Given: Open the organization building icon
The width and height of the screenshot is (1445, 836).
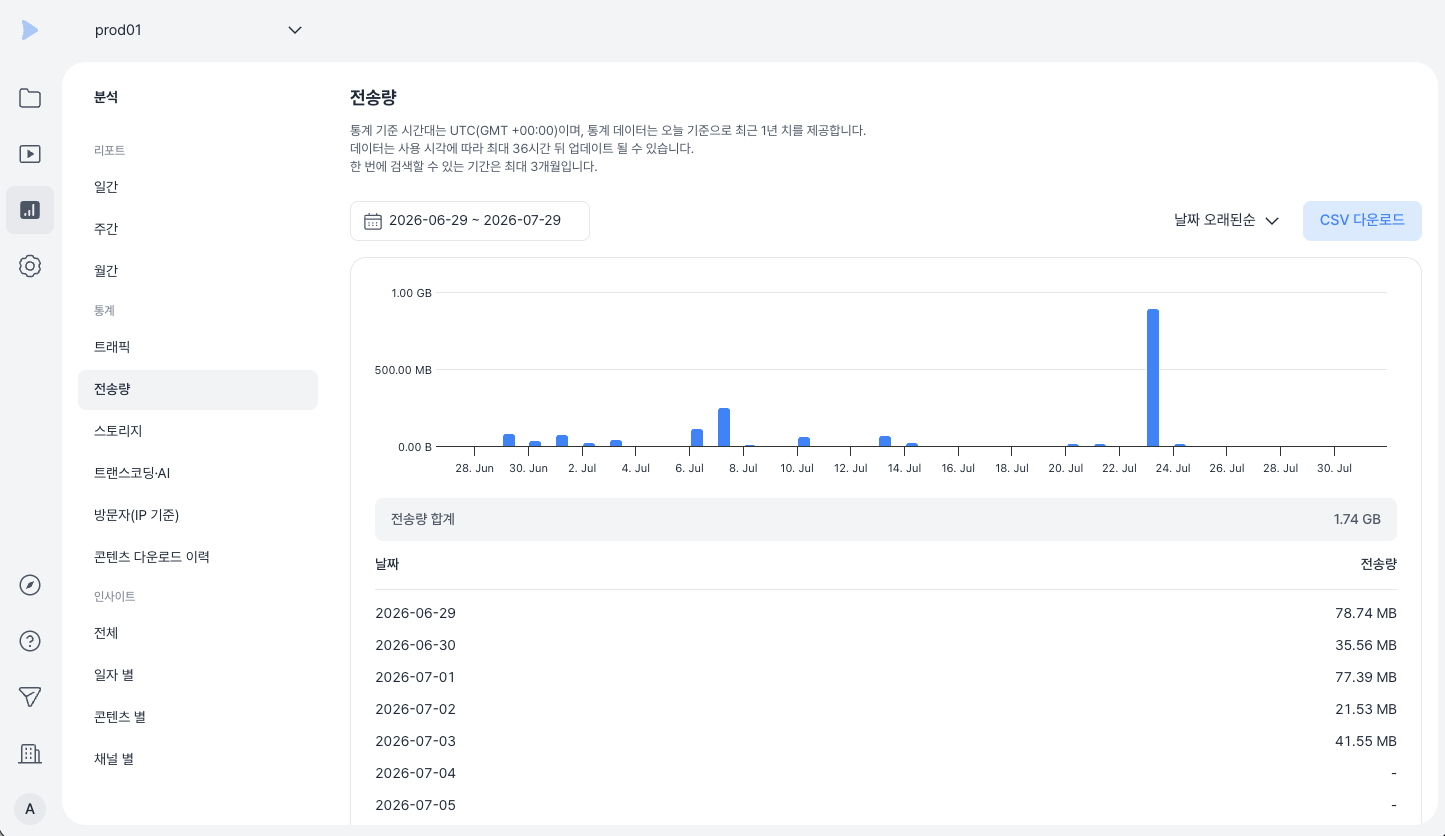Looking at the screenshot, I should [x=30, y=754].
